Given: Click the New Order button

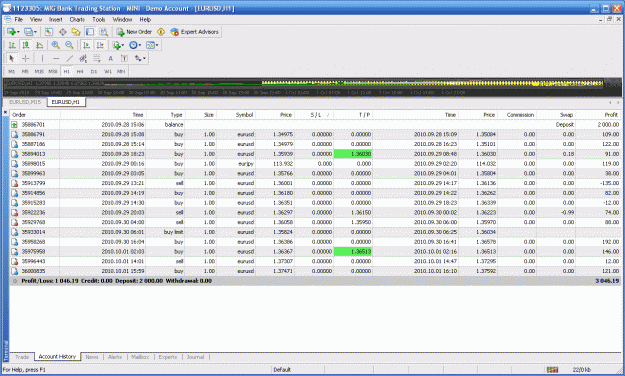Looking at the screenshot, I should pos(134,32).
